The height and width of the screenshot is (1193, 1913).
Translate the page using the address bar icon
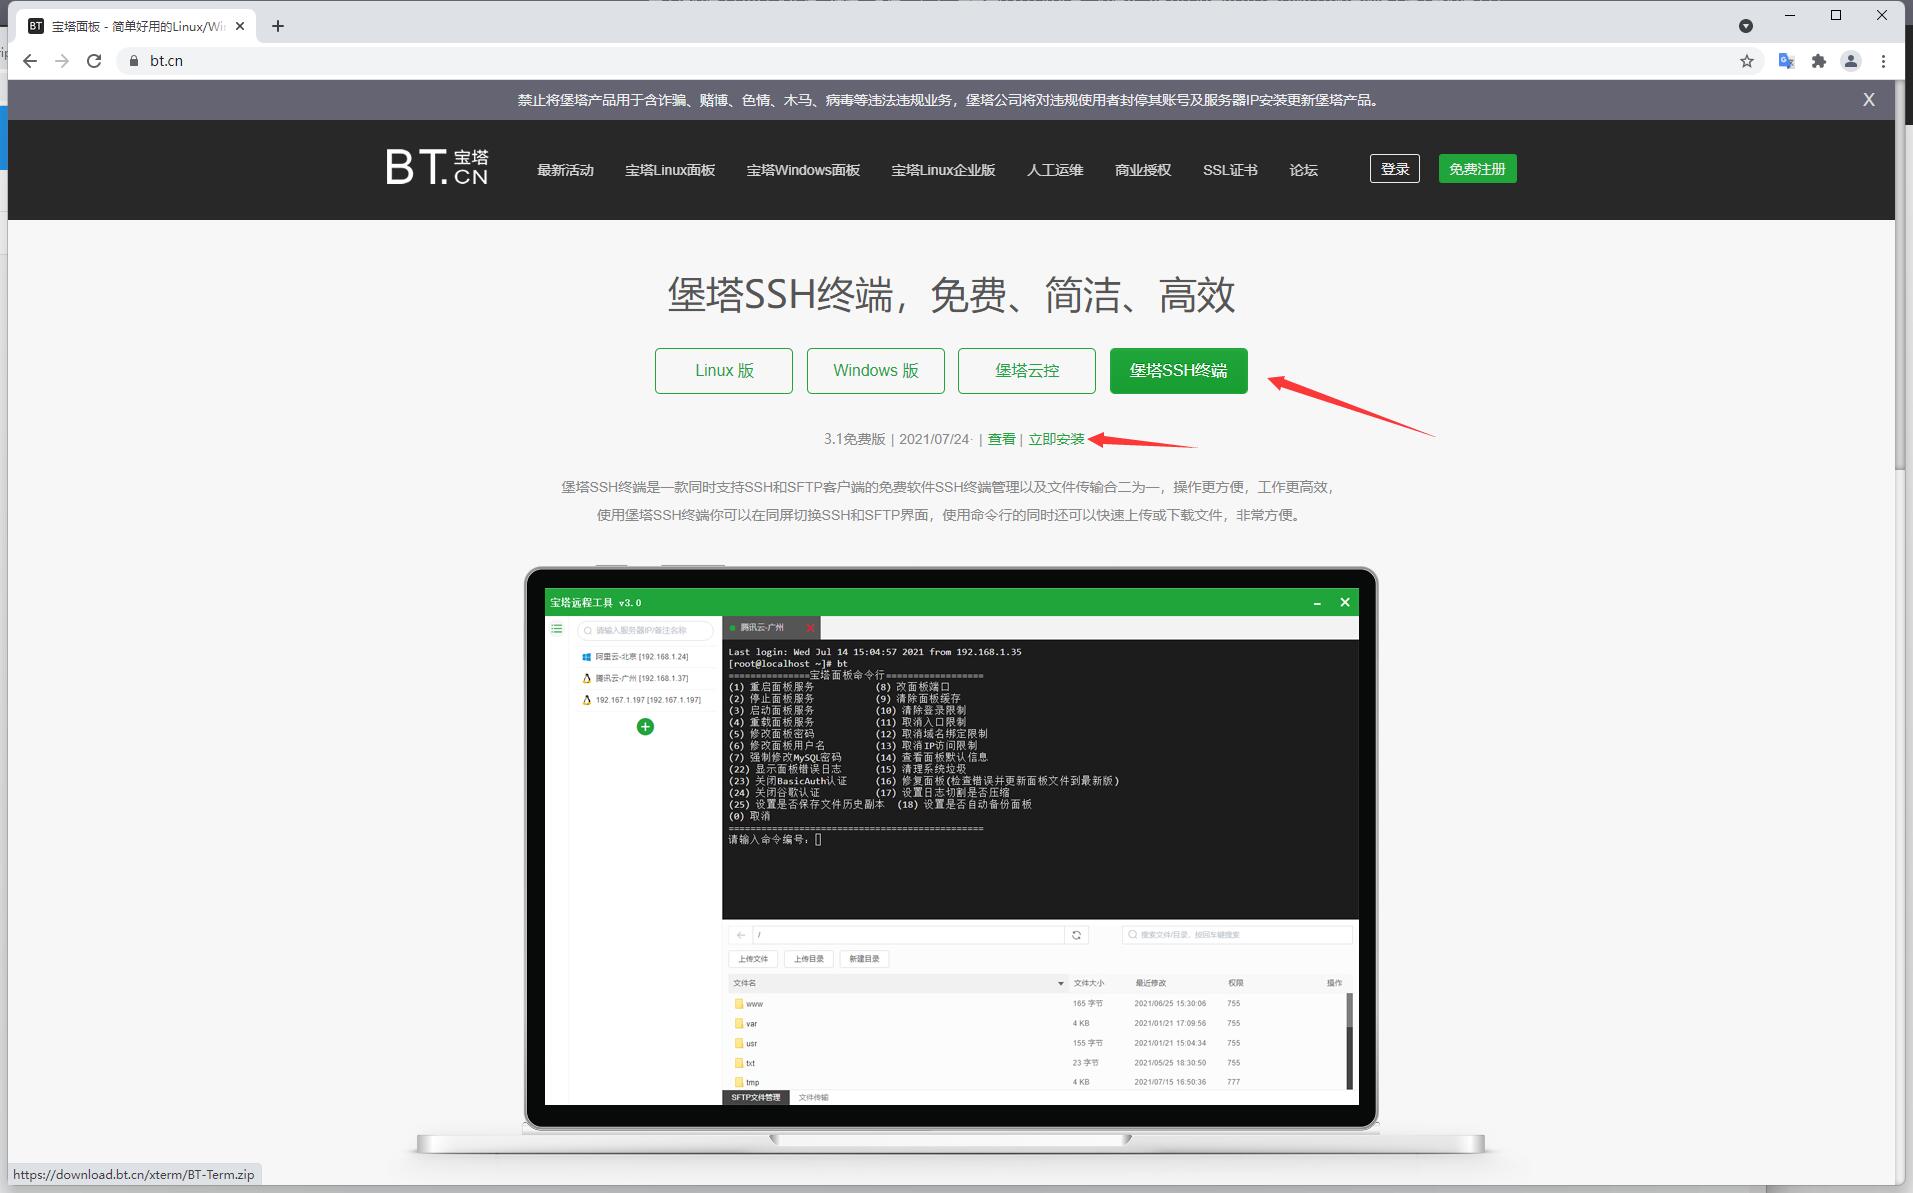tap(1786, 61)
